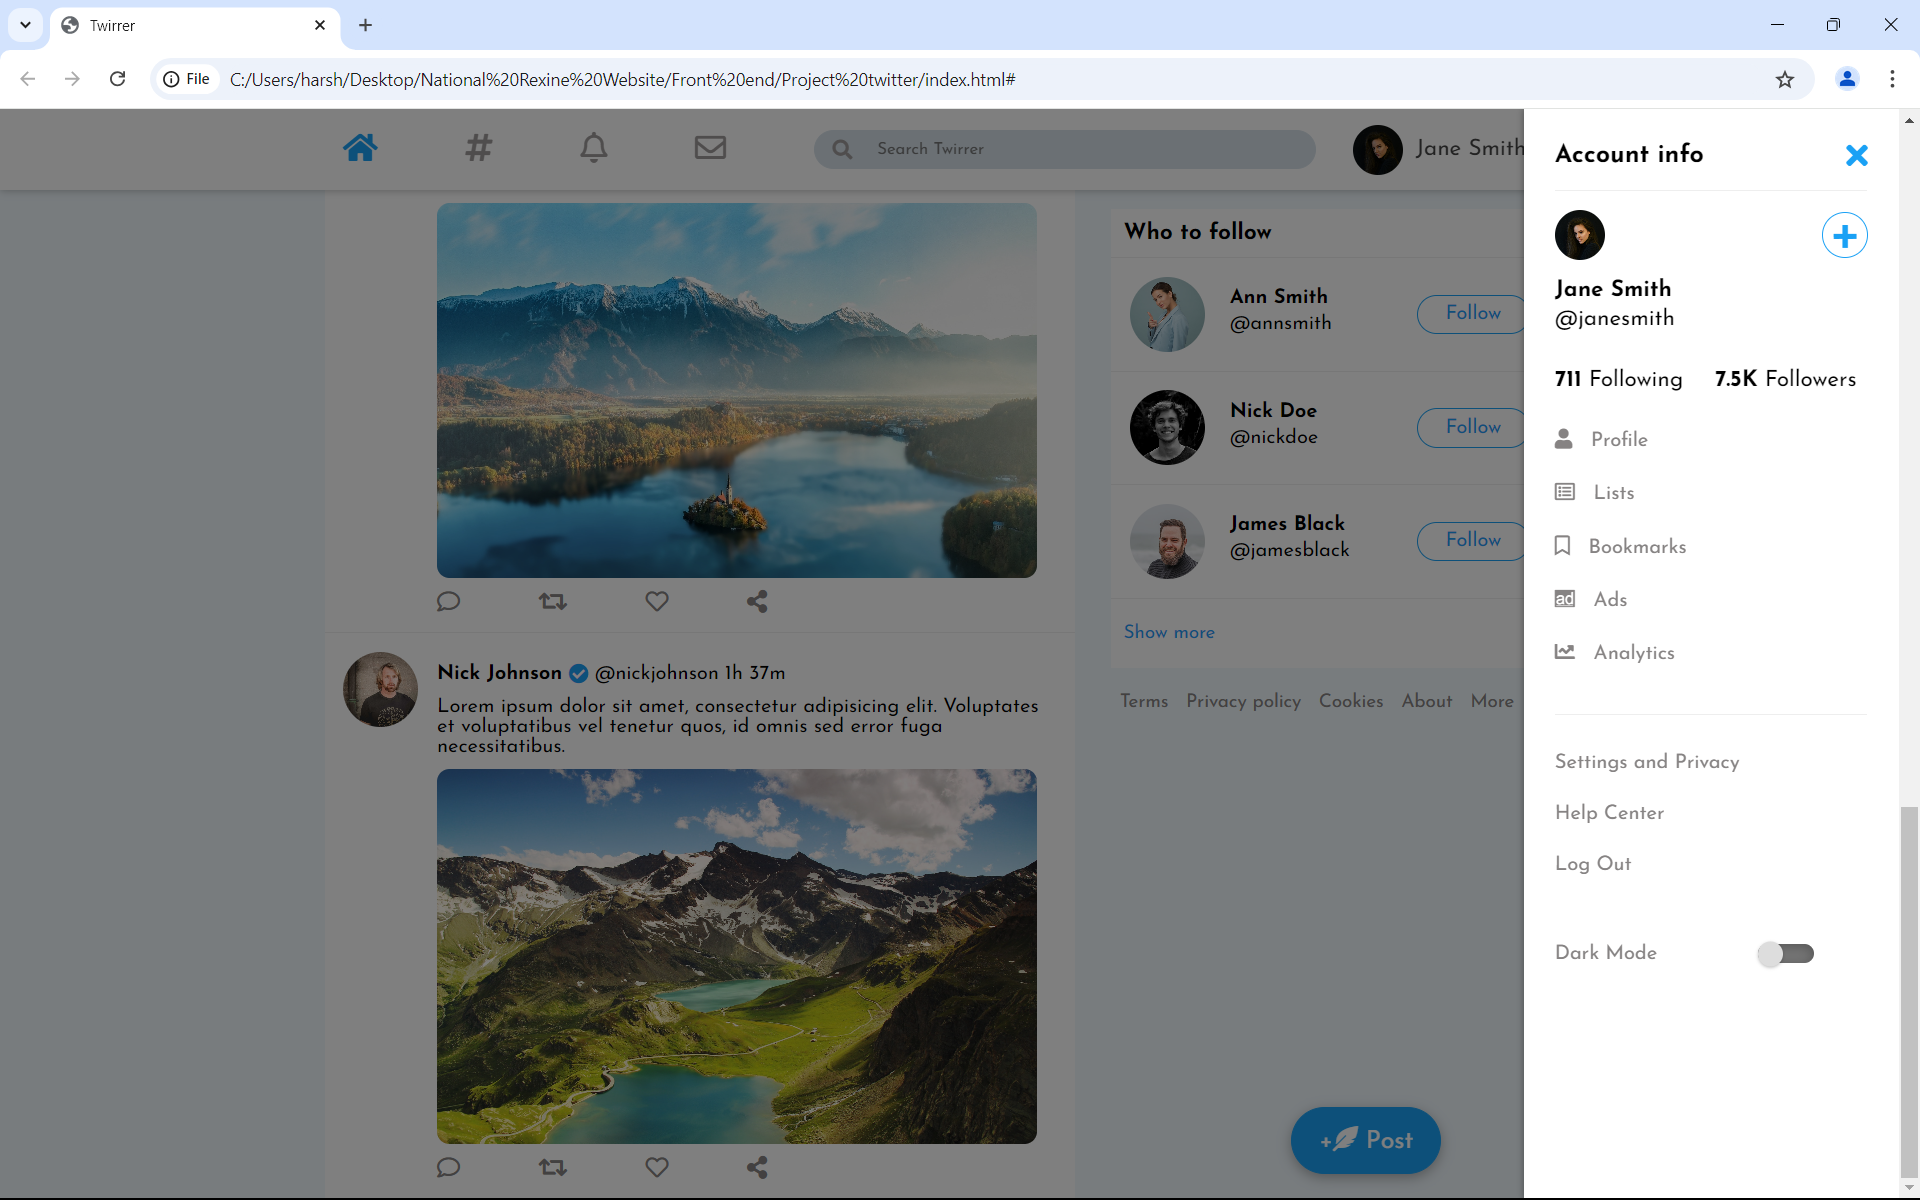
Task: Open the Help Center link
Action: tap(1609, 813)
